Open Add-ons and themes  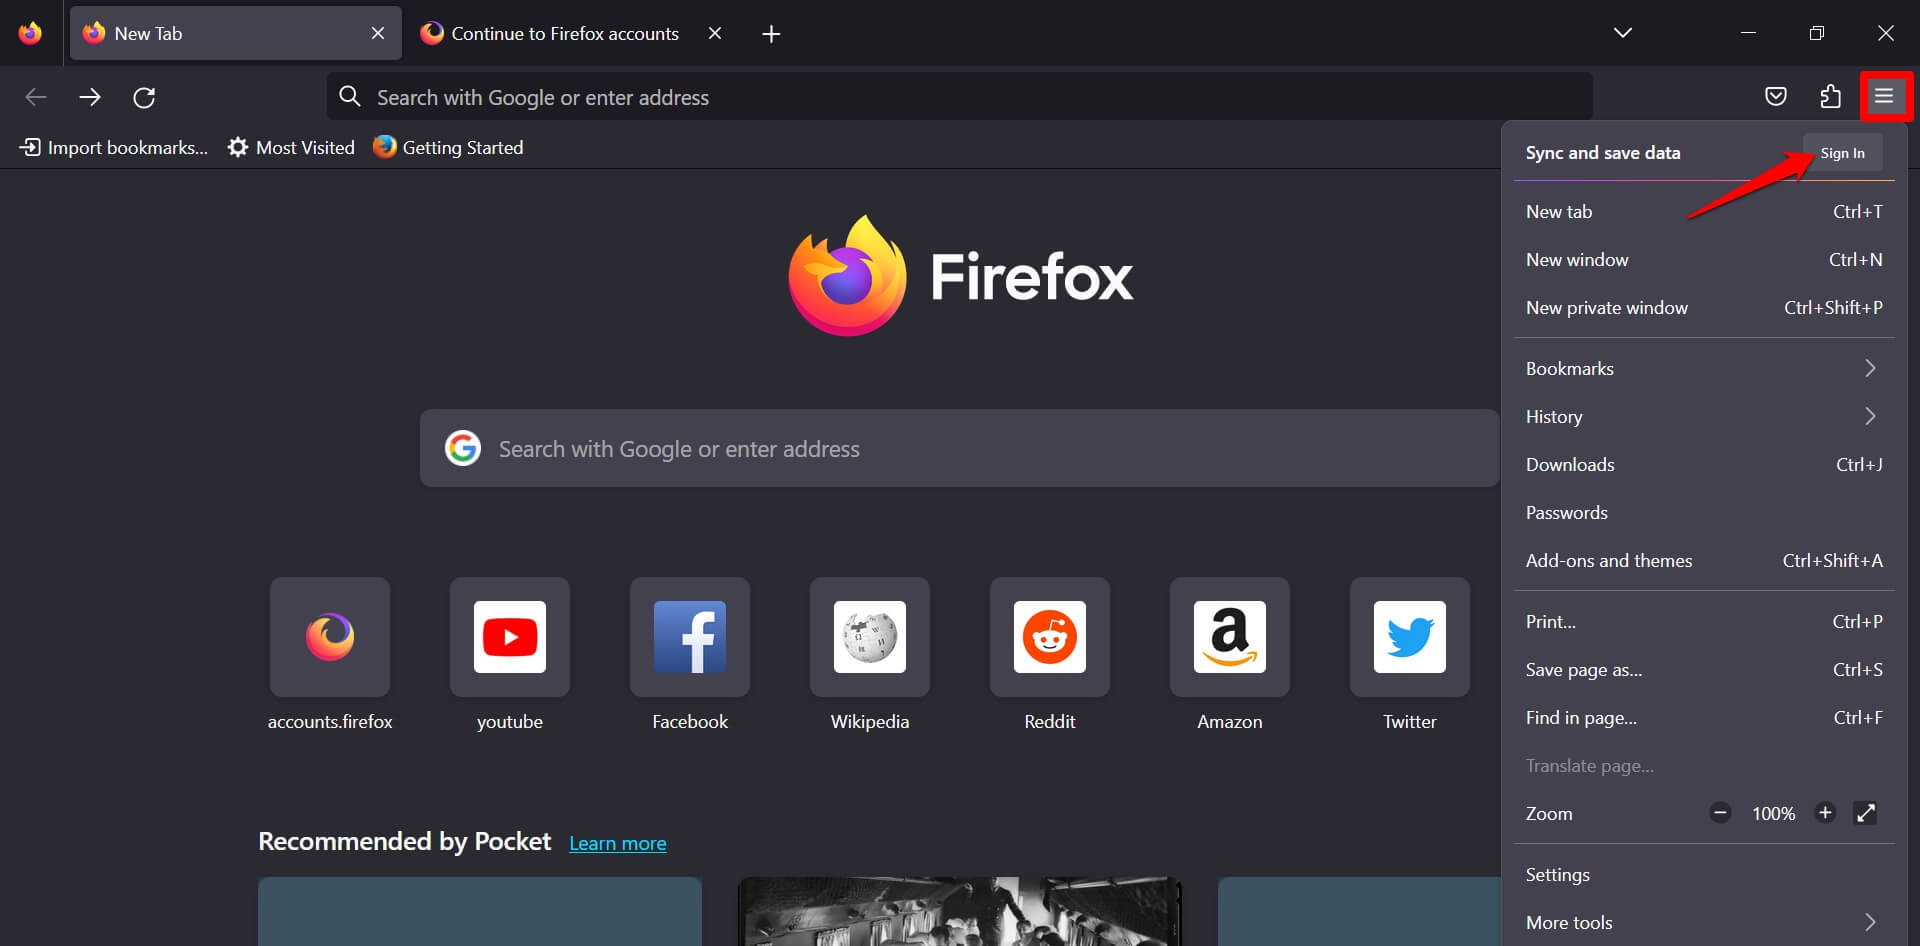point(1704,560)
